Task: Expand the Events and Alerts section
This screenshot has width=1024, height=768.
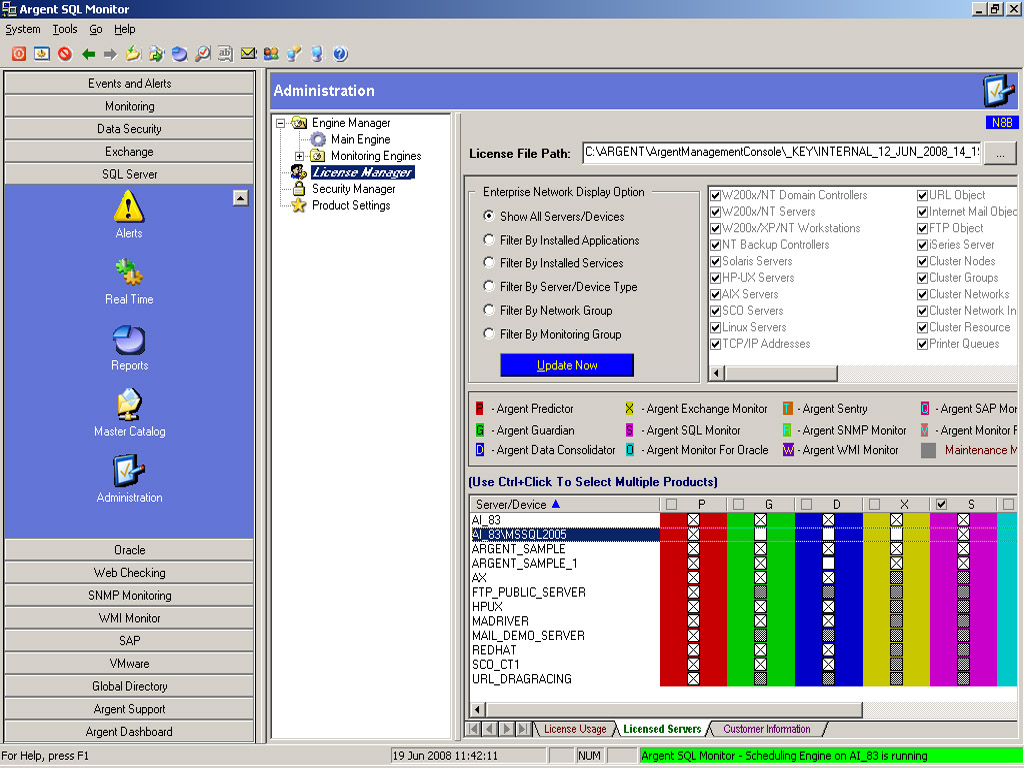Action: [x=129, y=84]
